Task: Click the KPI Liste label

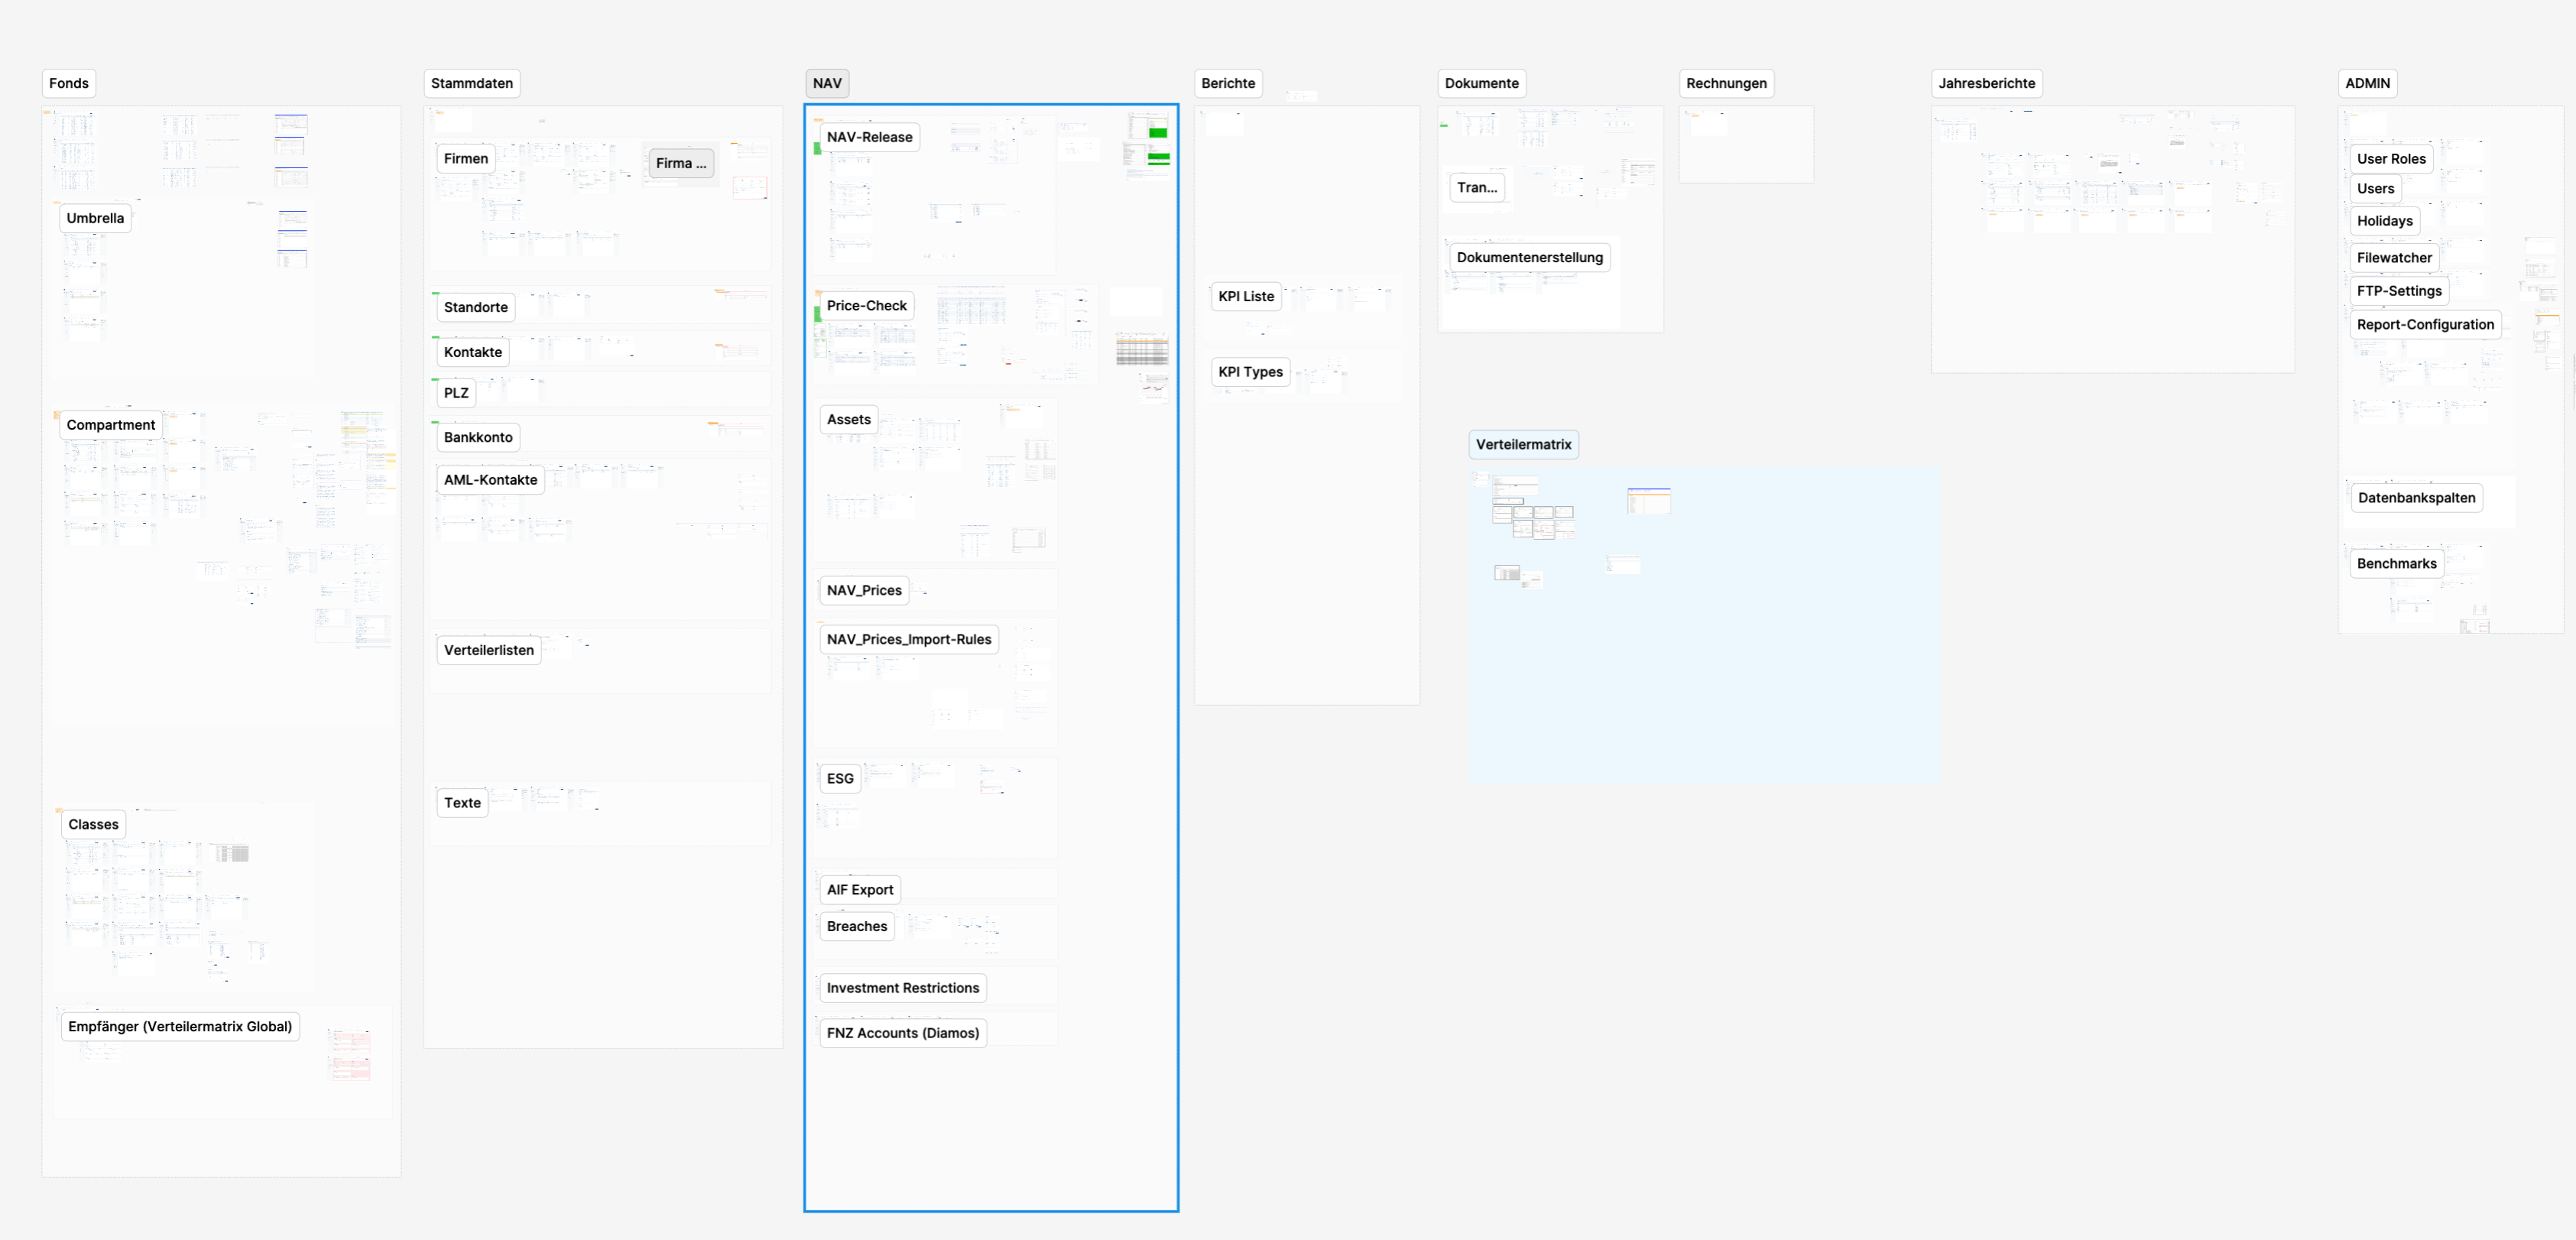Action: [x=1245, y=297]
